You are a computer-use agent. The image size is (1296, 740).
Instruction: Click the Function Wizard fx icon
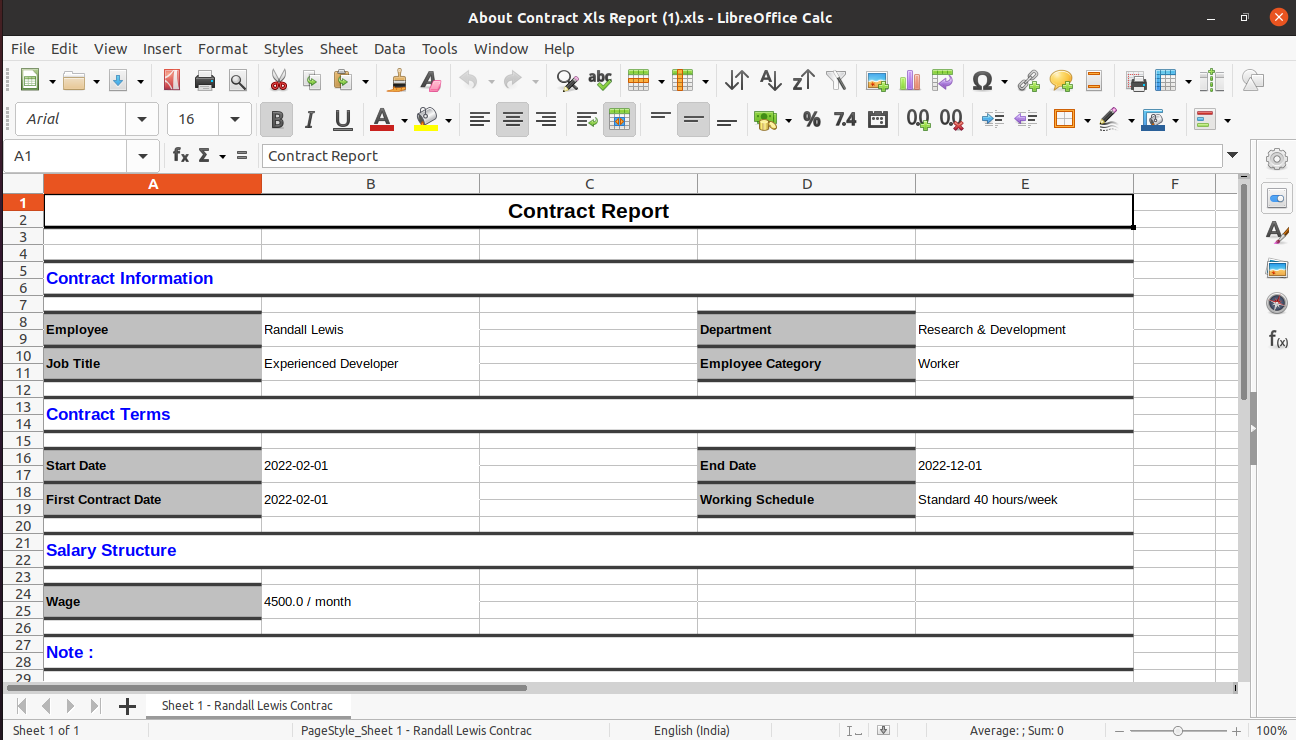point(181,155)
